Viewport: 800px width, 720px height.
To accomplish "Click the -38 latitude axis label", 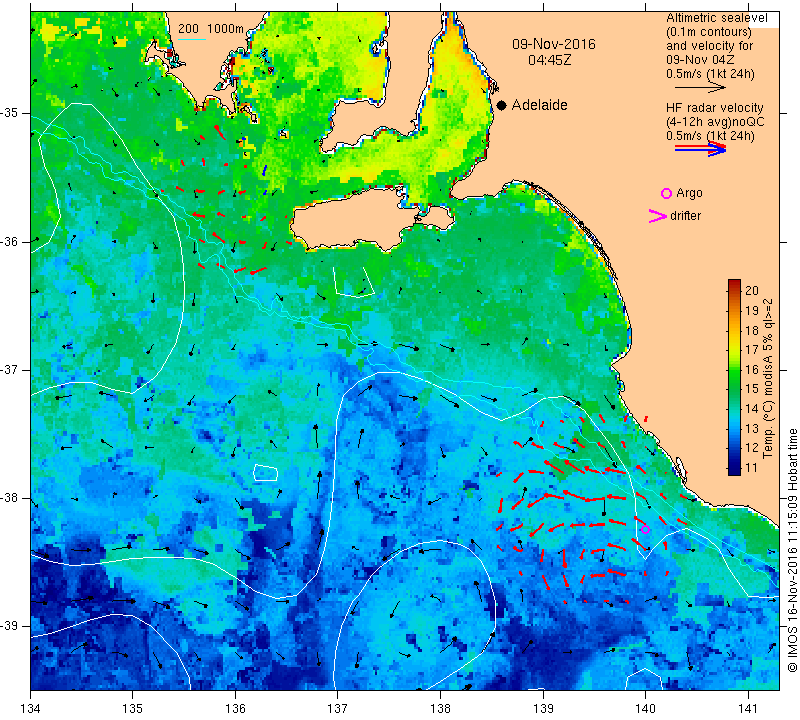I will (10, 498).
